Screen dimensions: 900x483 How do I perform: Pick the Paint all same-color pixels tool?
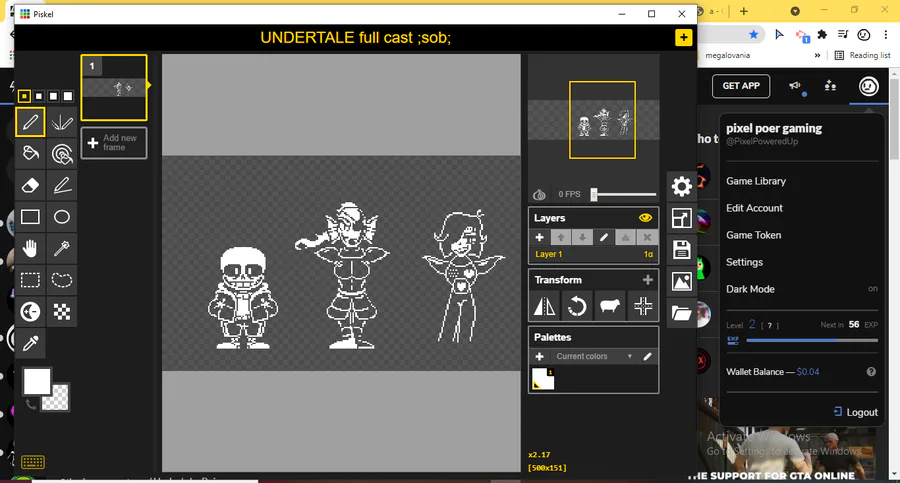pos(62,153)
